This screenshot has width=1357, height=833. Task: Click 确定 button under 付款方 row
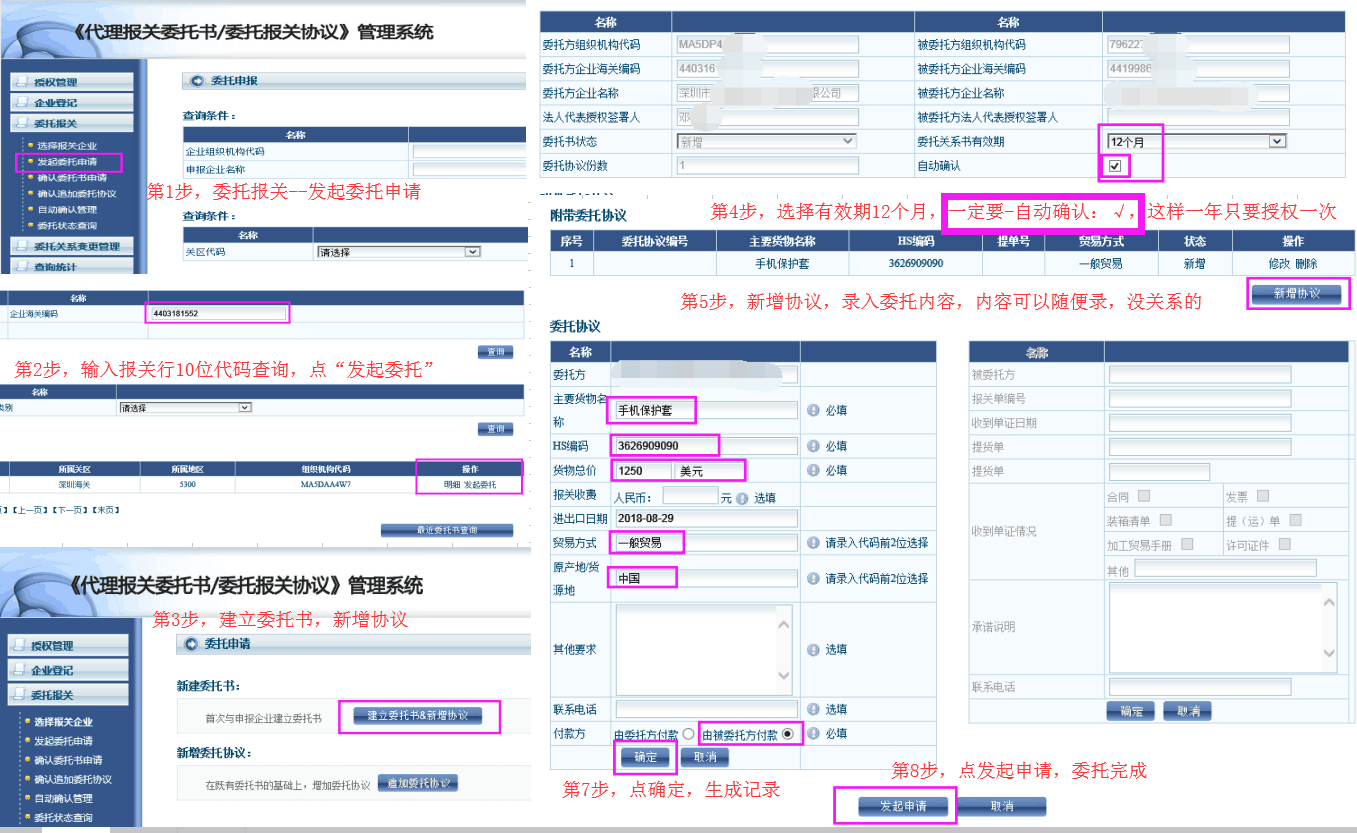(x=646, y=757)
